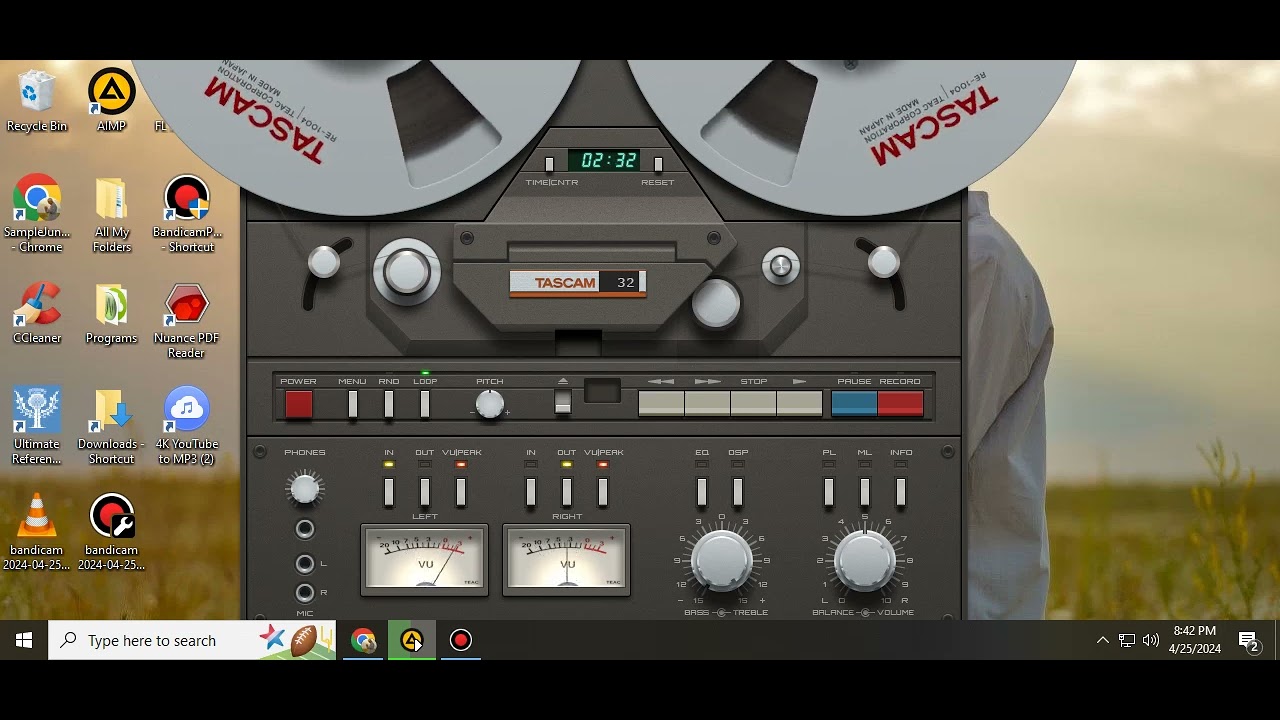Image resolution: width=1280 pixels, height=720 pixels.
Task: Click the RESET button beside the counter
Action: point(658,164)
